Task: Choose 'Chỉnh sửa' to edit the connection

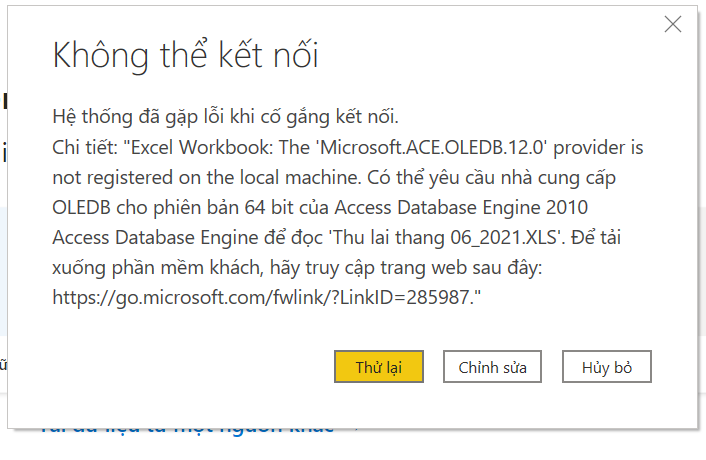Action: [x=492, y=367]
